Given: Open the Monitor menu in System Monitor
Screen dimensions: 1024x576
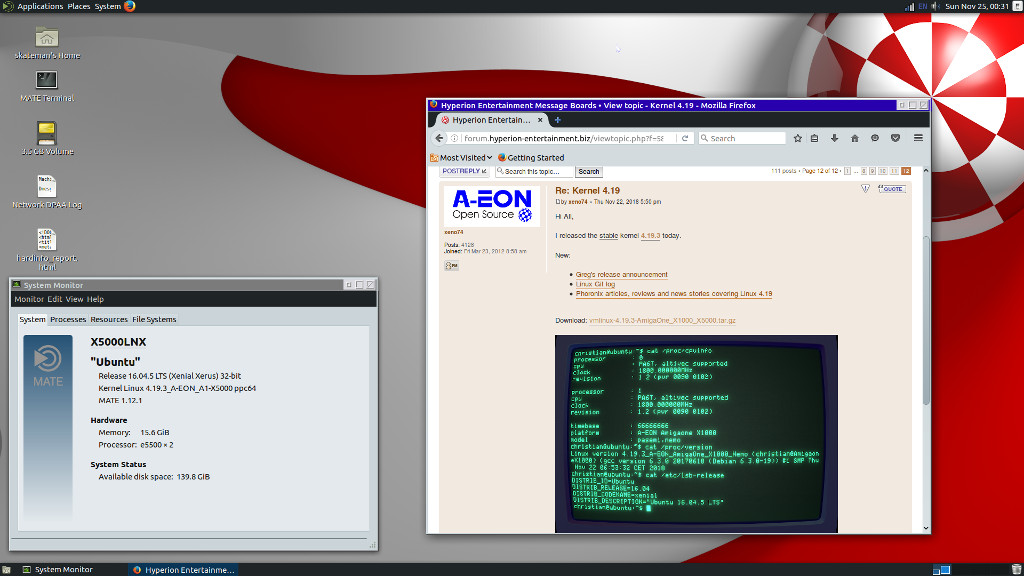Looking at the screenshot, I should (x=29, y=299).
